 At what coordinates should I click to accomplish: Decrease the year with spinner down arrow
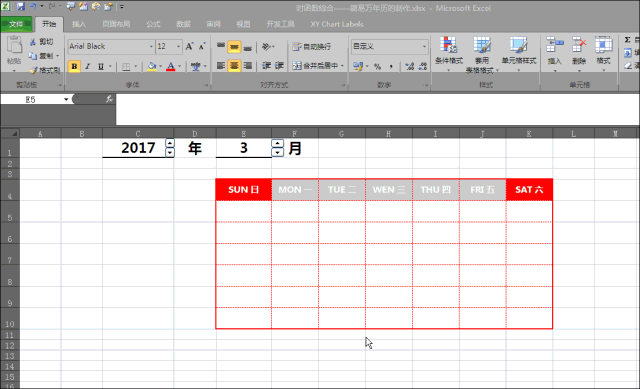pyautogui.click(x=170, y=152)
